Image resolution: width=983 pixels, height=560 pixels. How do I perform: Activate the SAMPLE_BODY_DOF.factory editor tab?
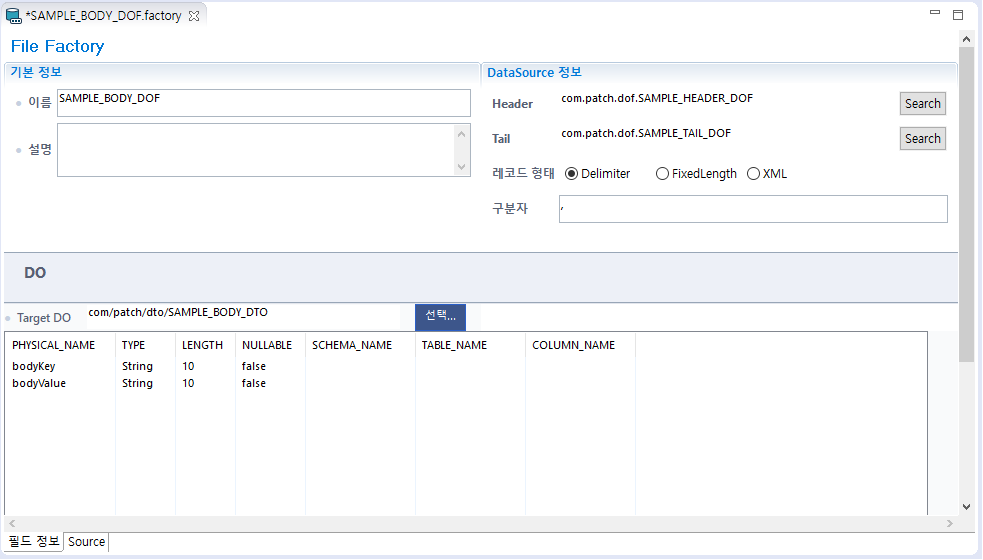point(103,16)
